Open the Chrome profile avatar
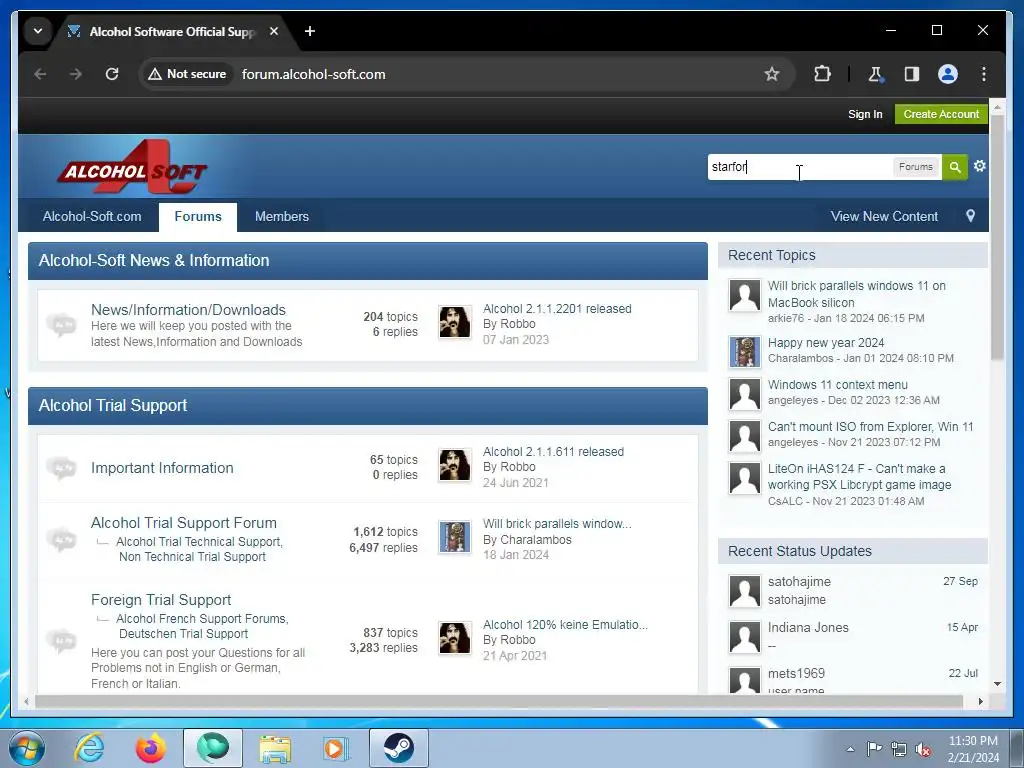Image resolution: width=1024 pixels, height=768 pixels. [948, 74]
